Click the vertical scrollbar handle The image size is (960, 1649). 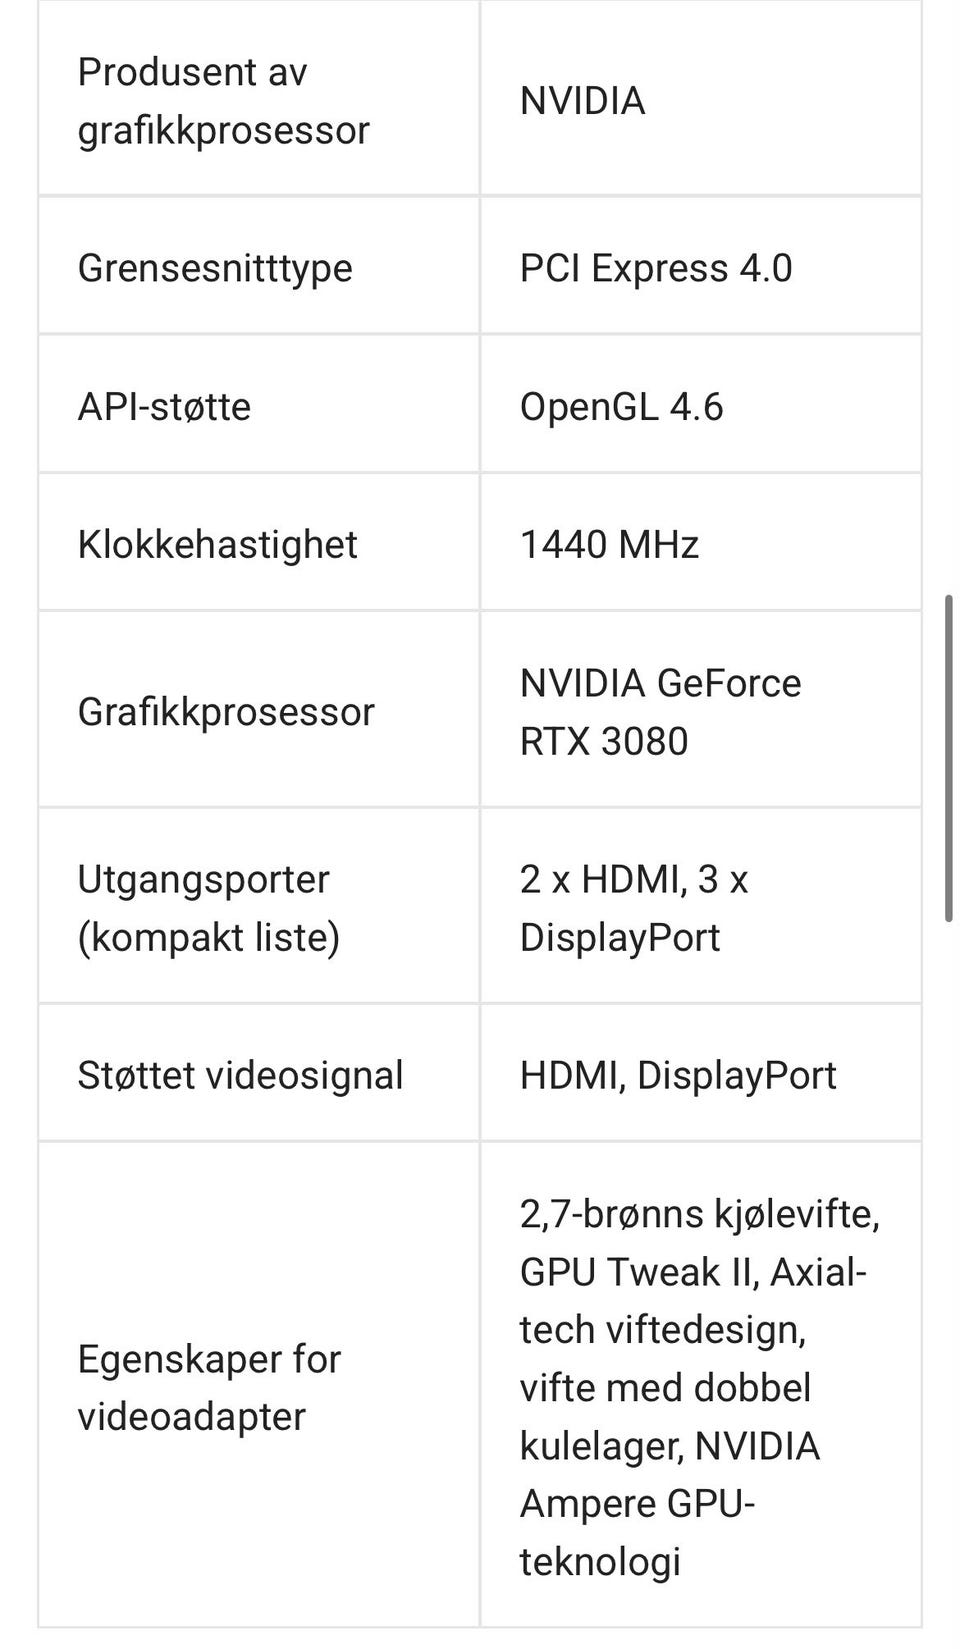click(949, 758)
